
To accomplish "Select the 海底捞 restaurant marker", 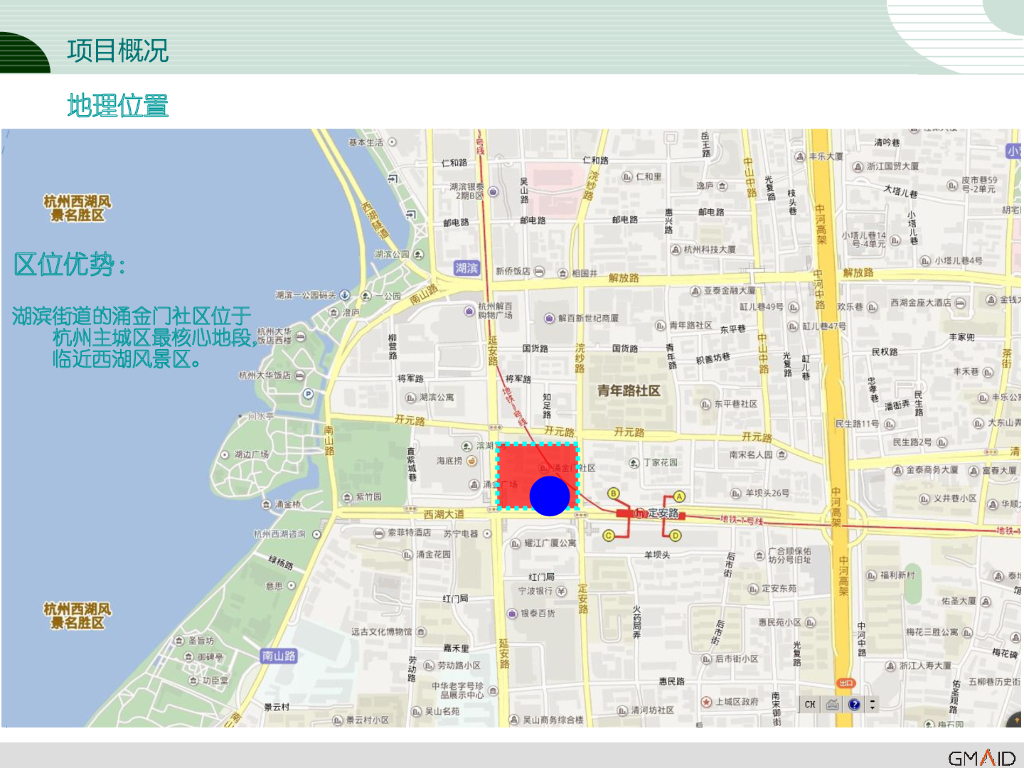I will [x=472, y=461].
